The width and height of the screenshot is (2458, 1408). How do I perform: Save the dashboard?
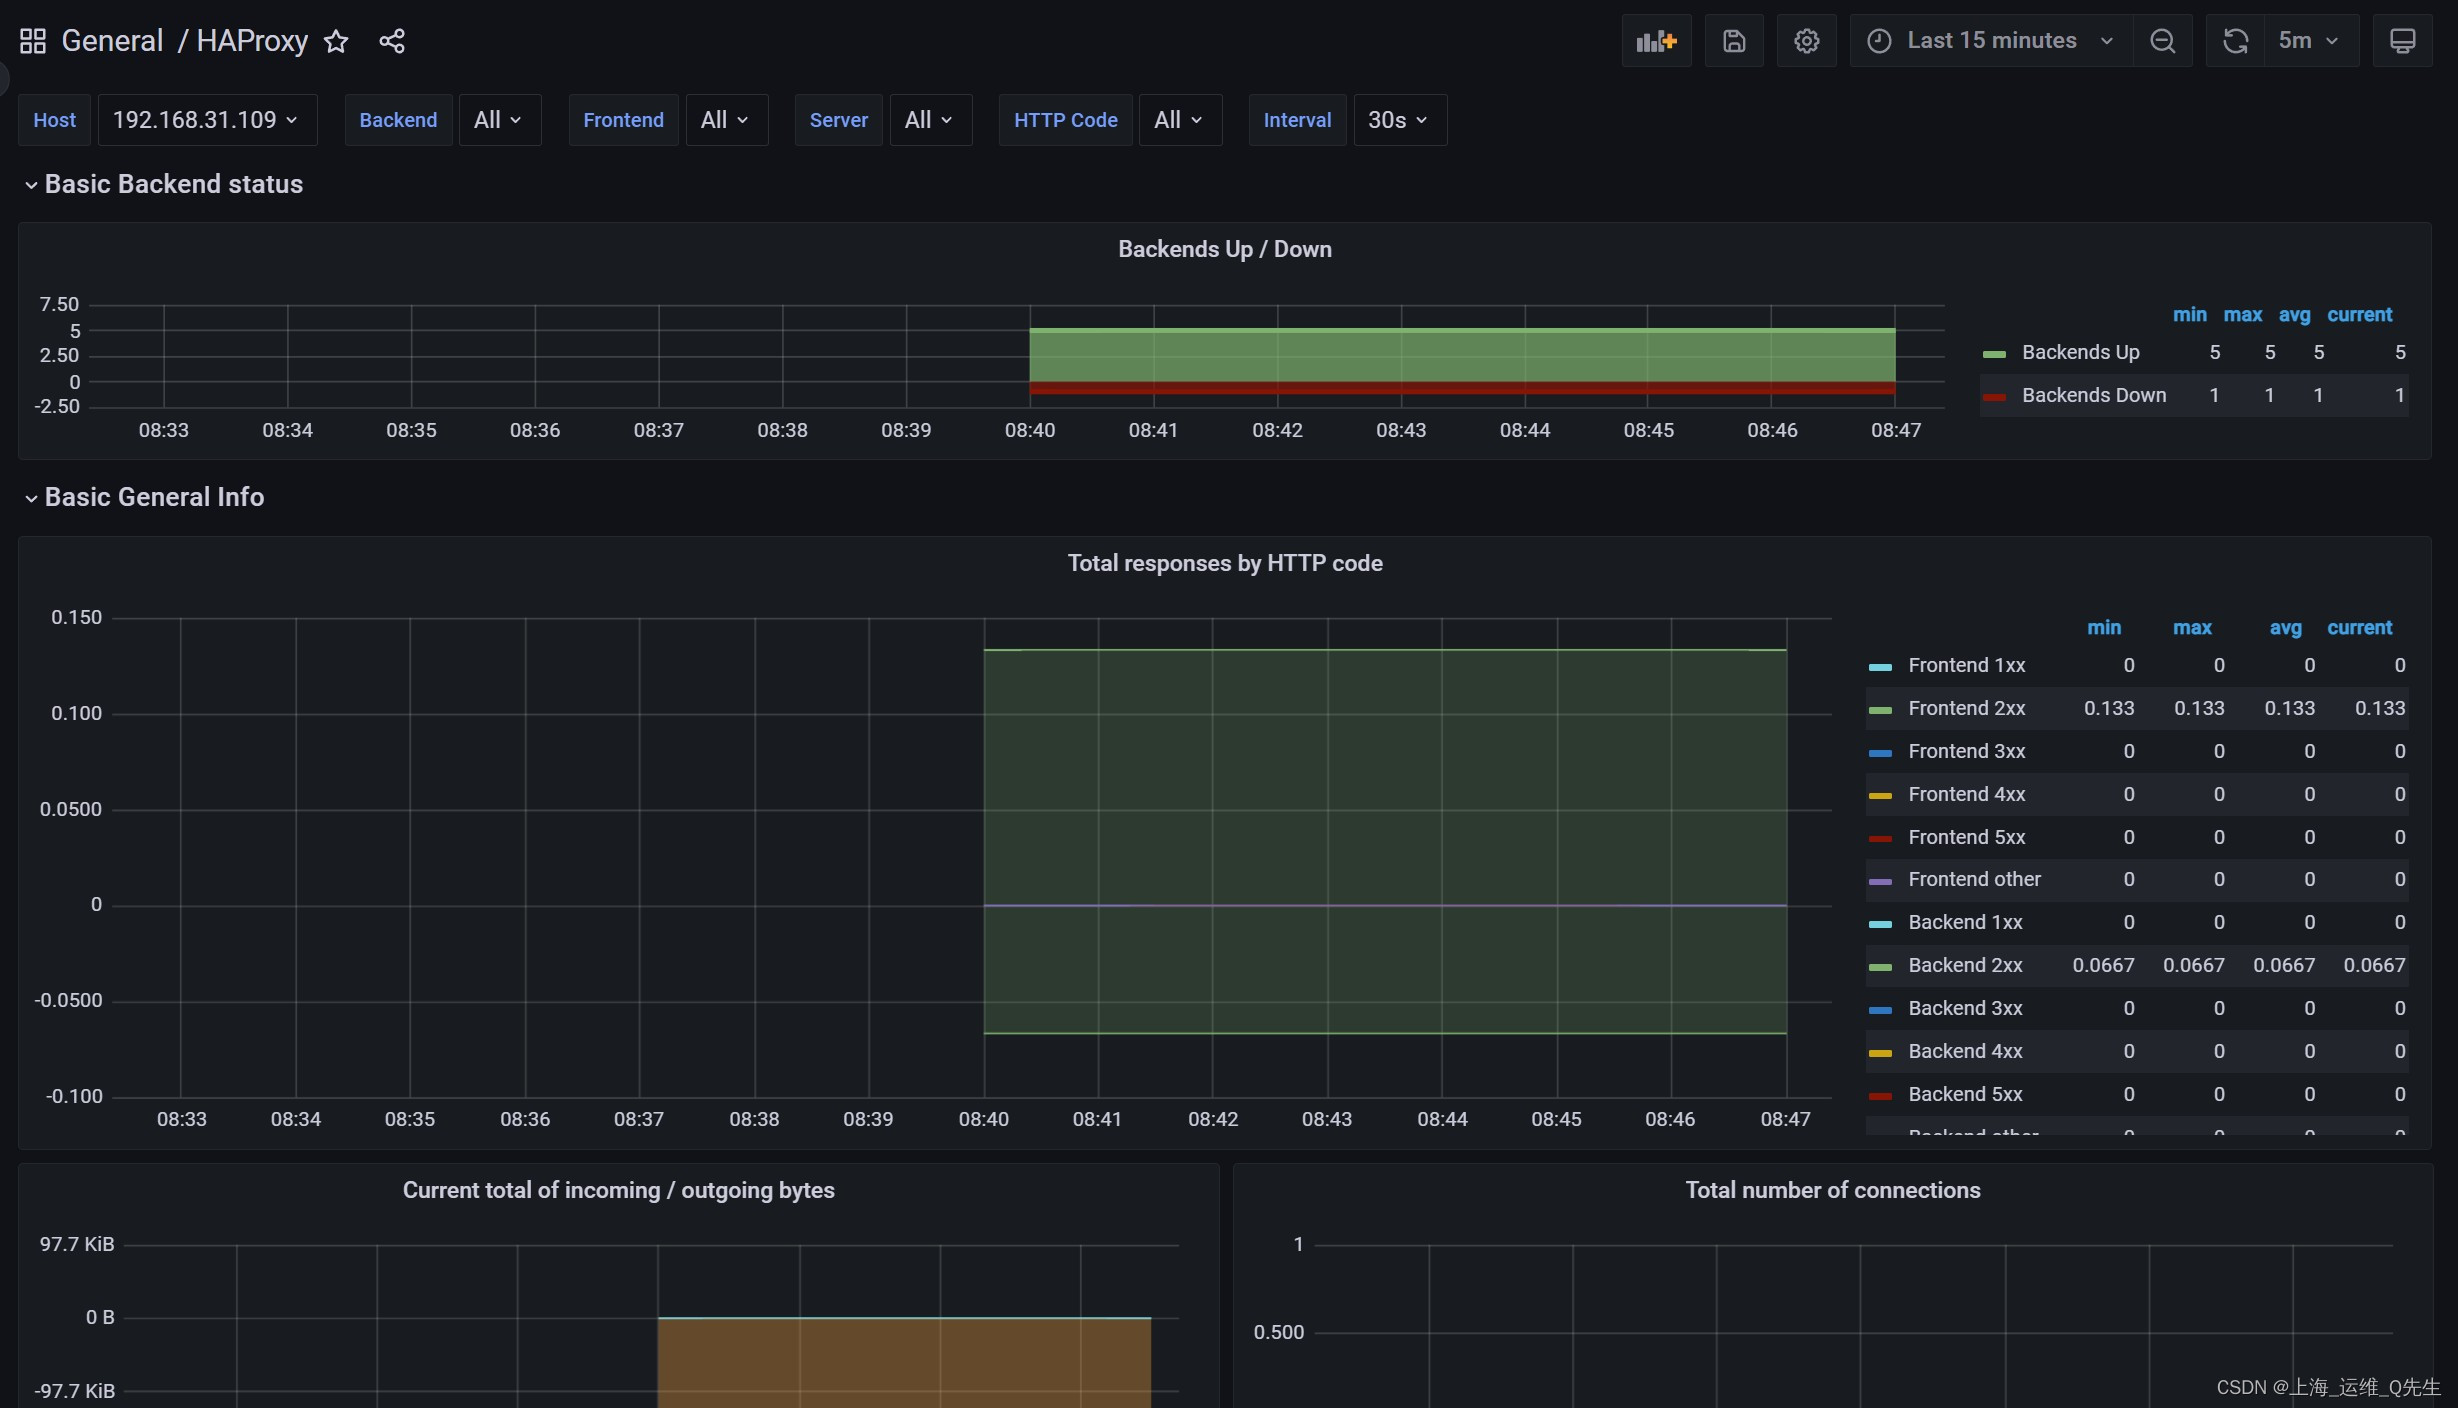point(1734,41)
